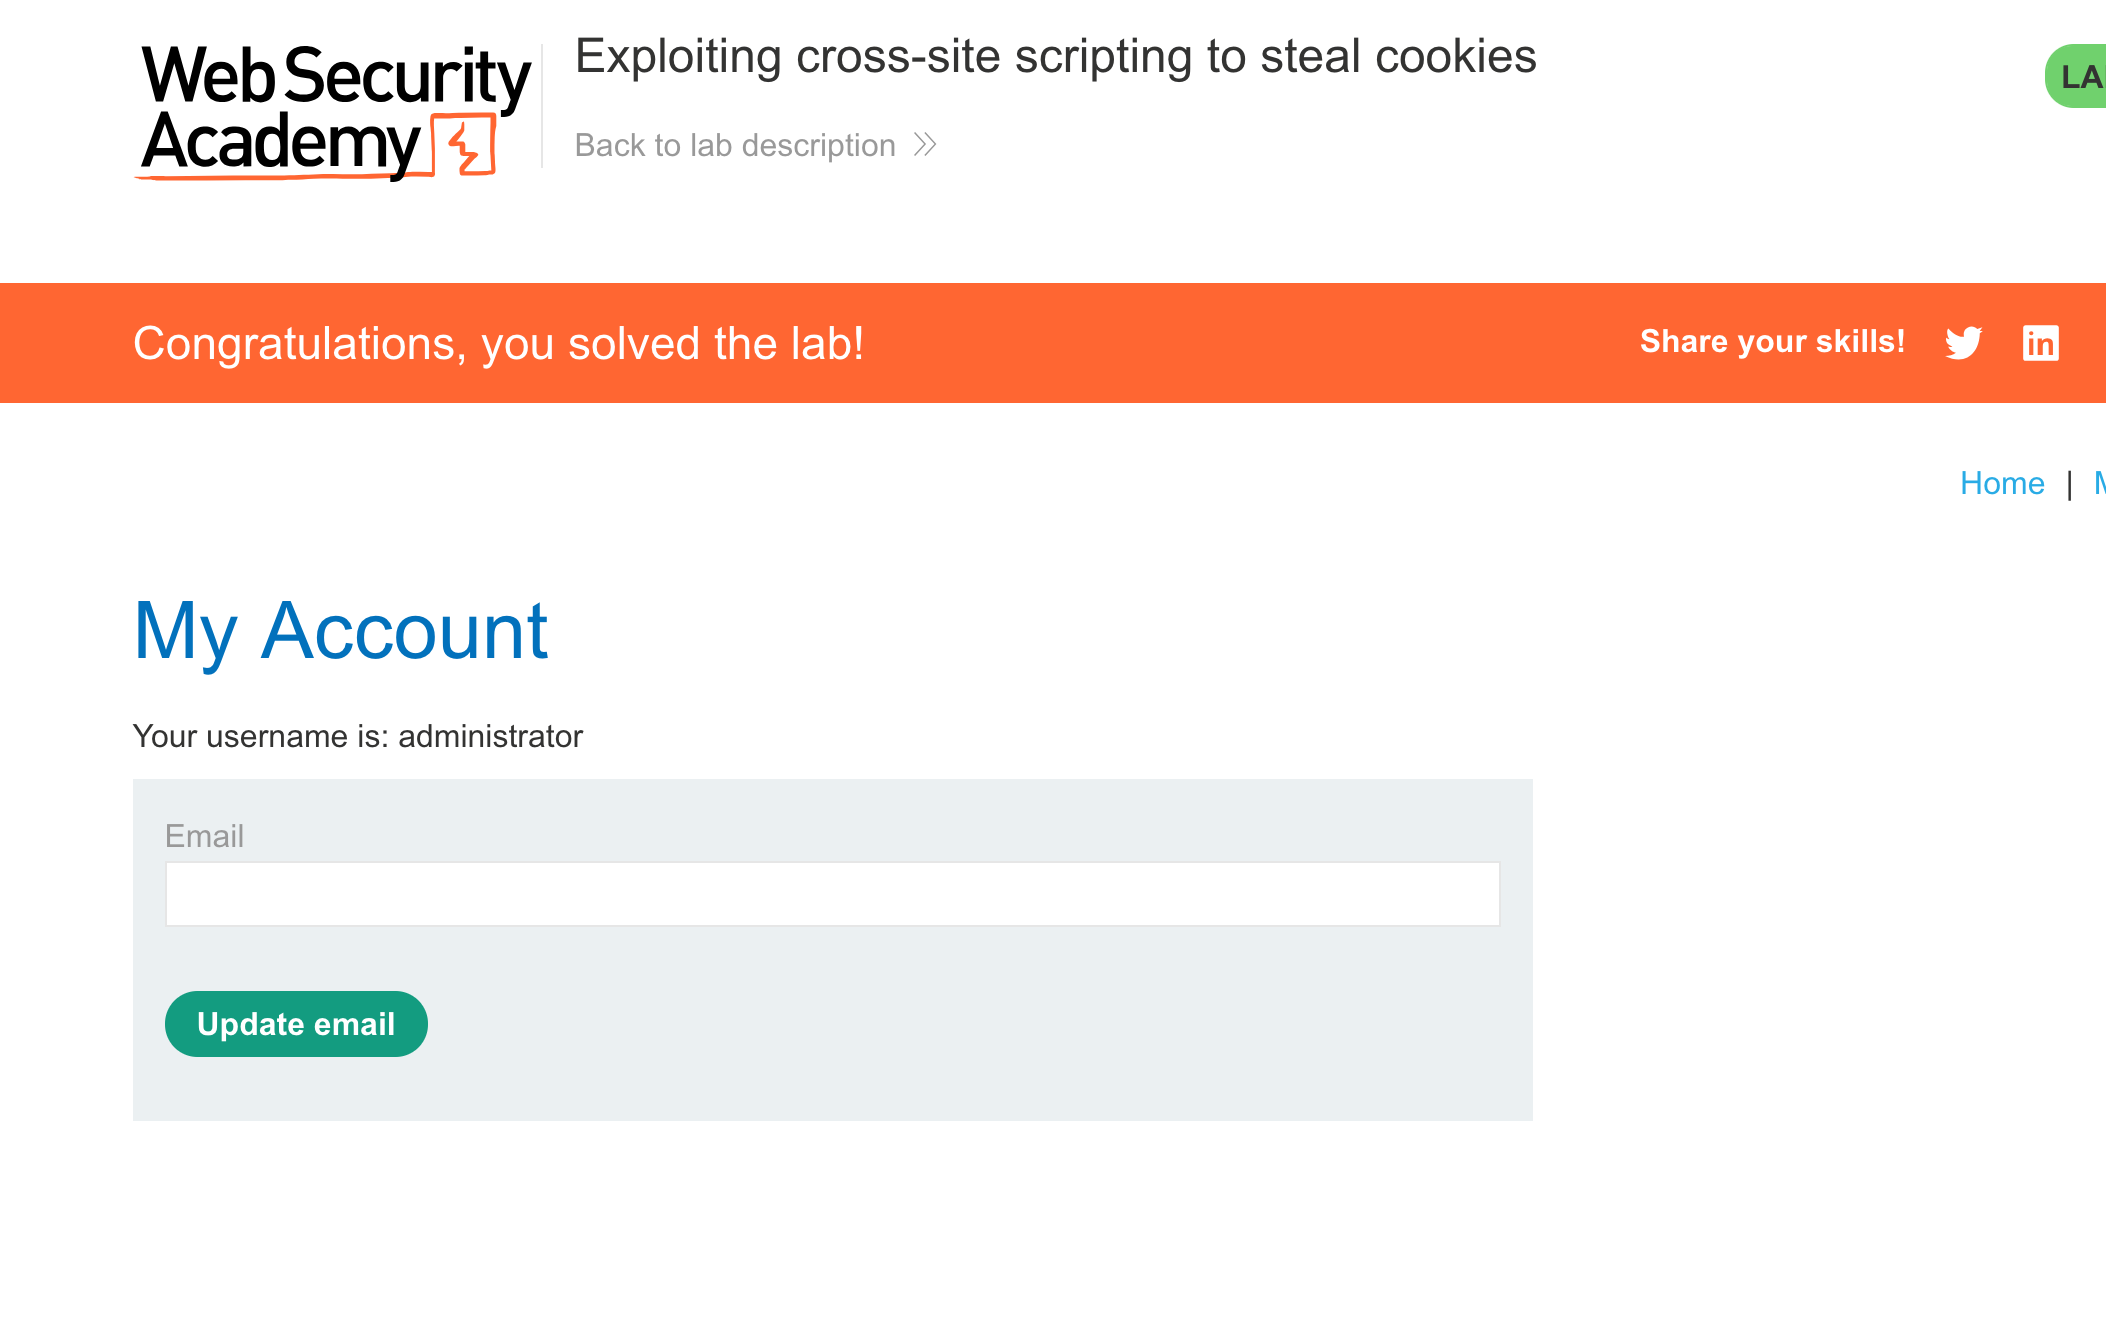This screenshot has width=2106, height=1336.
Task: Click the pipe separator beside Home
Action: tap(2069, 484)
